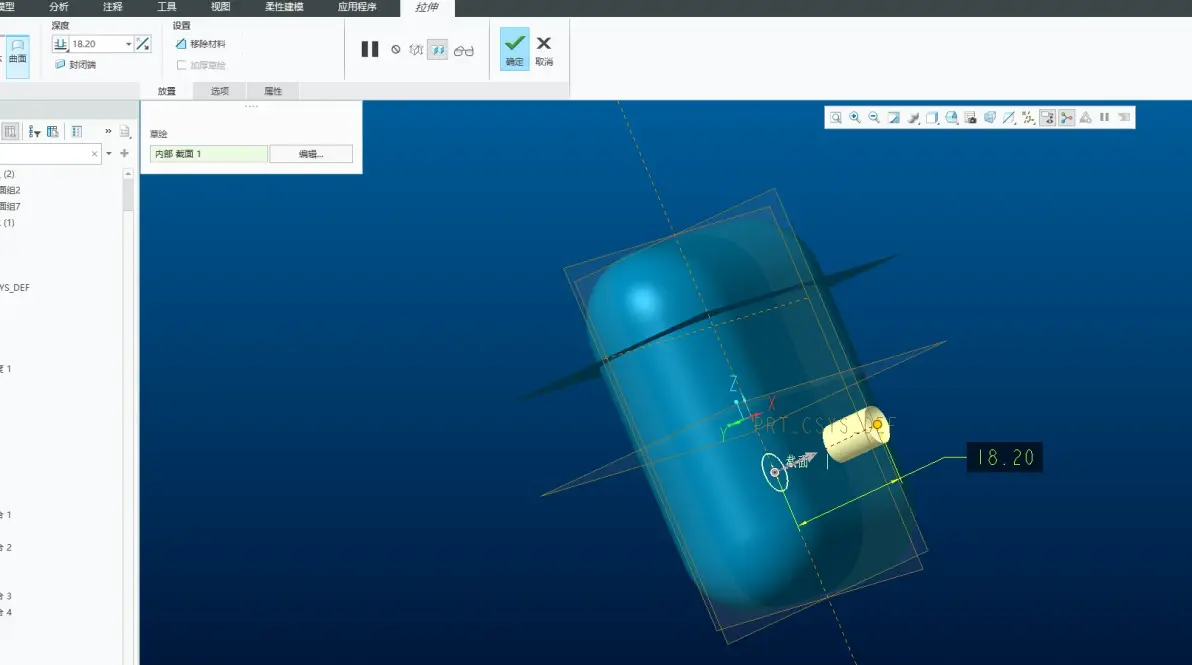Click the 内部 截面 1 sketch field
This screenshot has width=1192, height=665.
coord(208,154)
